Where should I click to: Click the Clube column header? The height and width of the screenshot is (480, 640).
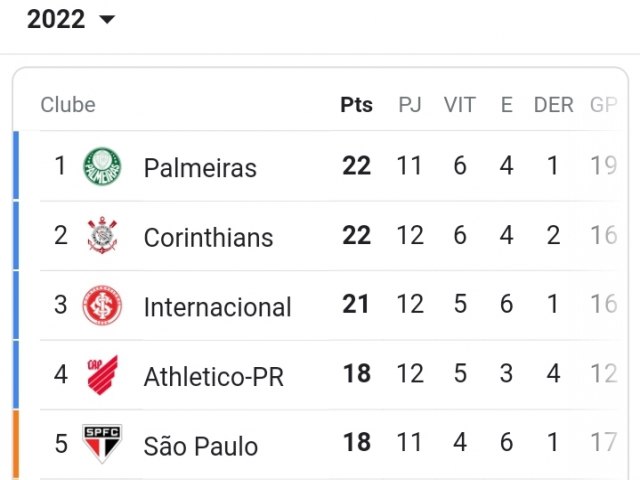68,105
